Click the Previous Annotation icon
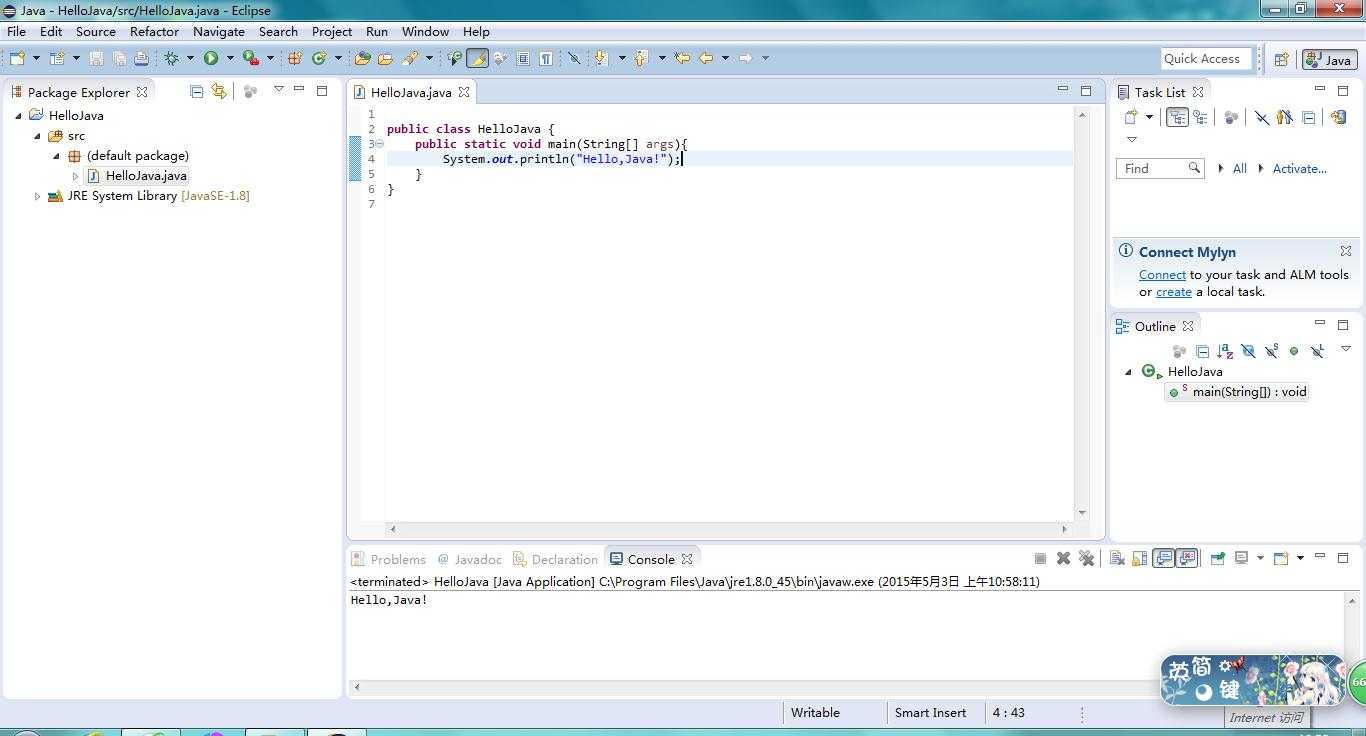Image resolution: width=1366 pixels, height=736 pixels. pos(641,59)
